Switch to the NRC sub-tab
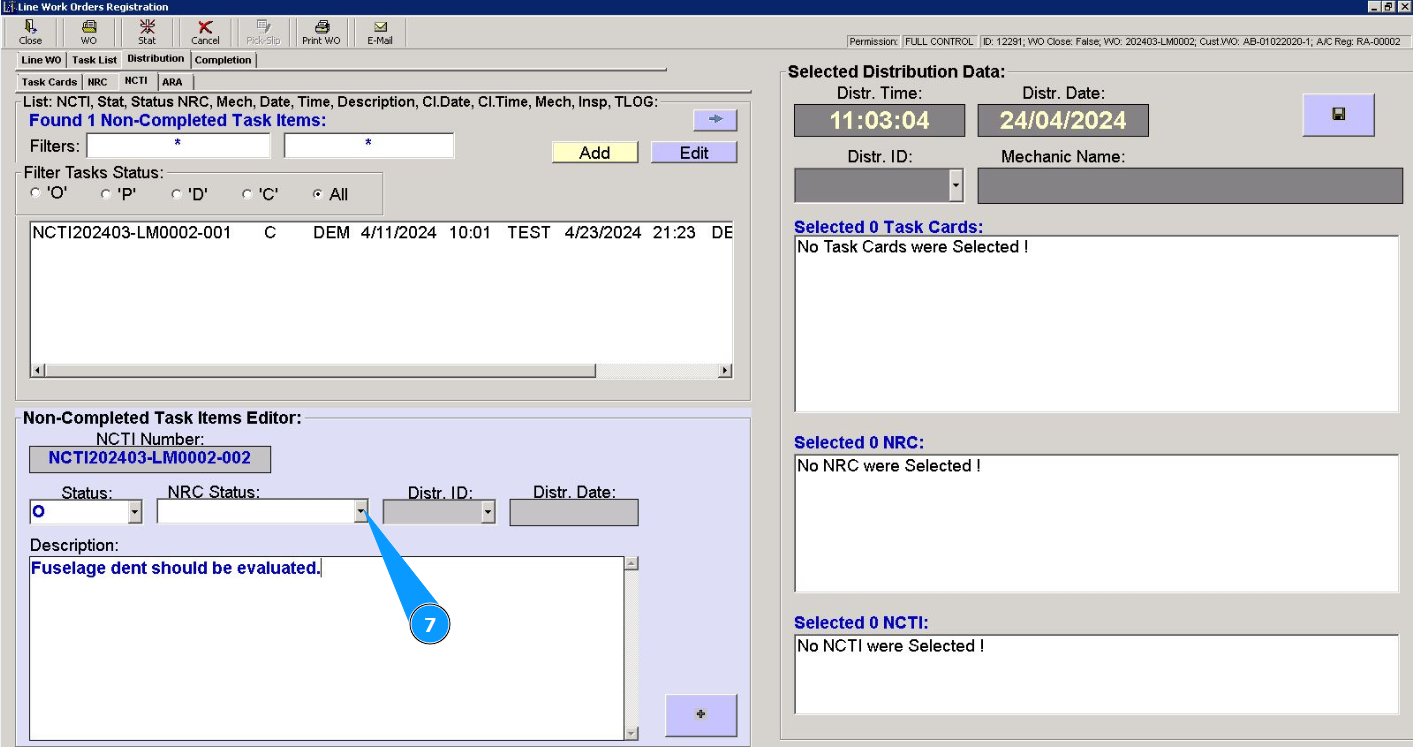The height and width of the screenshot is (747, 1413). pyautogui.click(x=98, y=82)
